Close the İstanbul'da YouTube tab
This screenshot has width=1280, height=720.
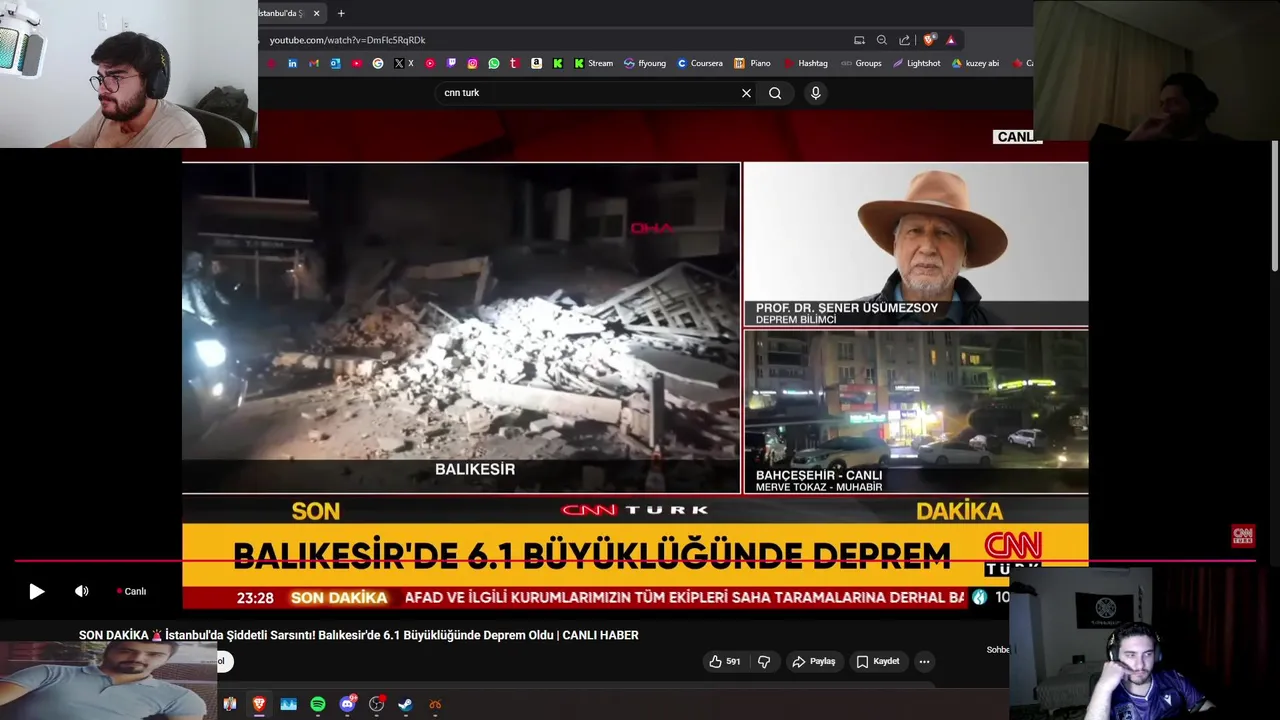316,13
